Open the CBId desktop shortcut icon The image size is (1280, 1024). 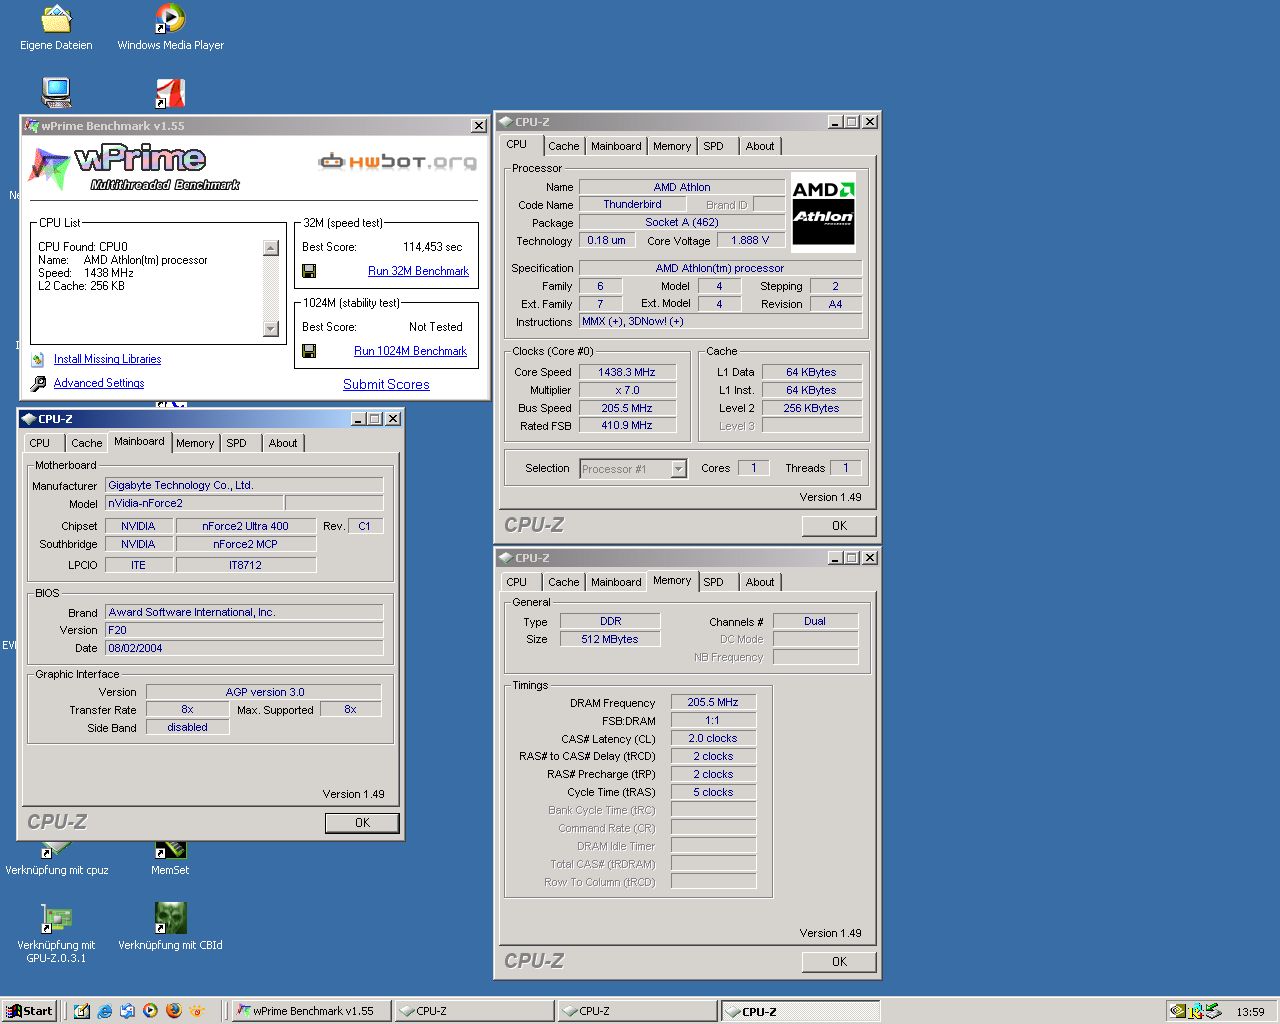(170, 918)
